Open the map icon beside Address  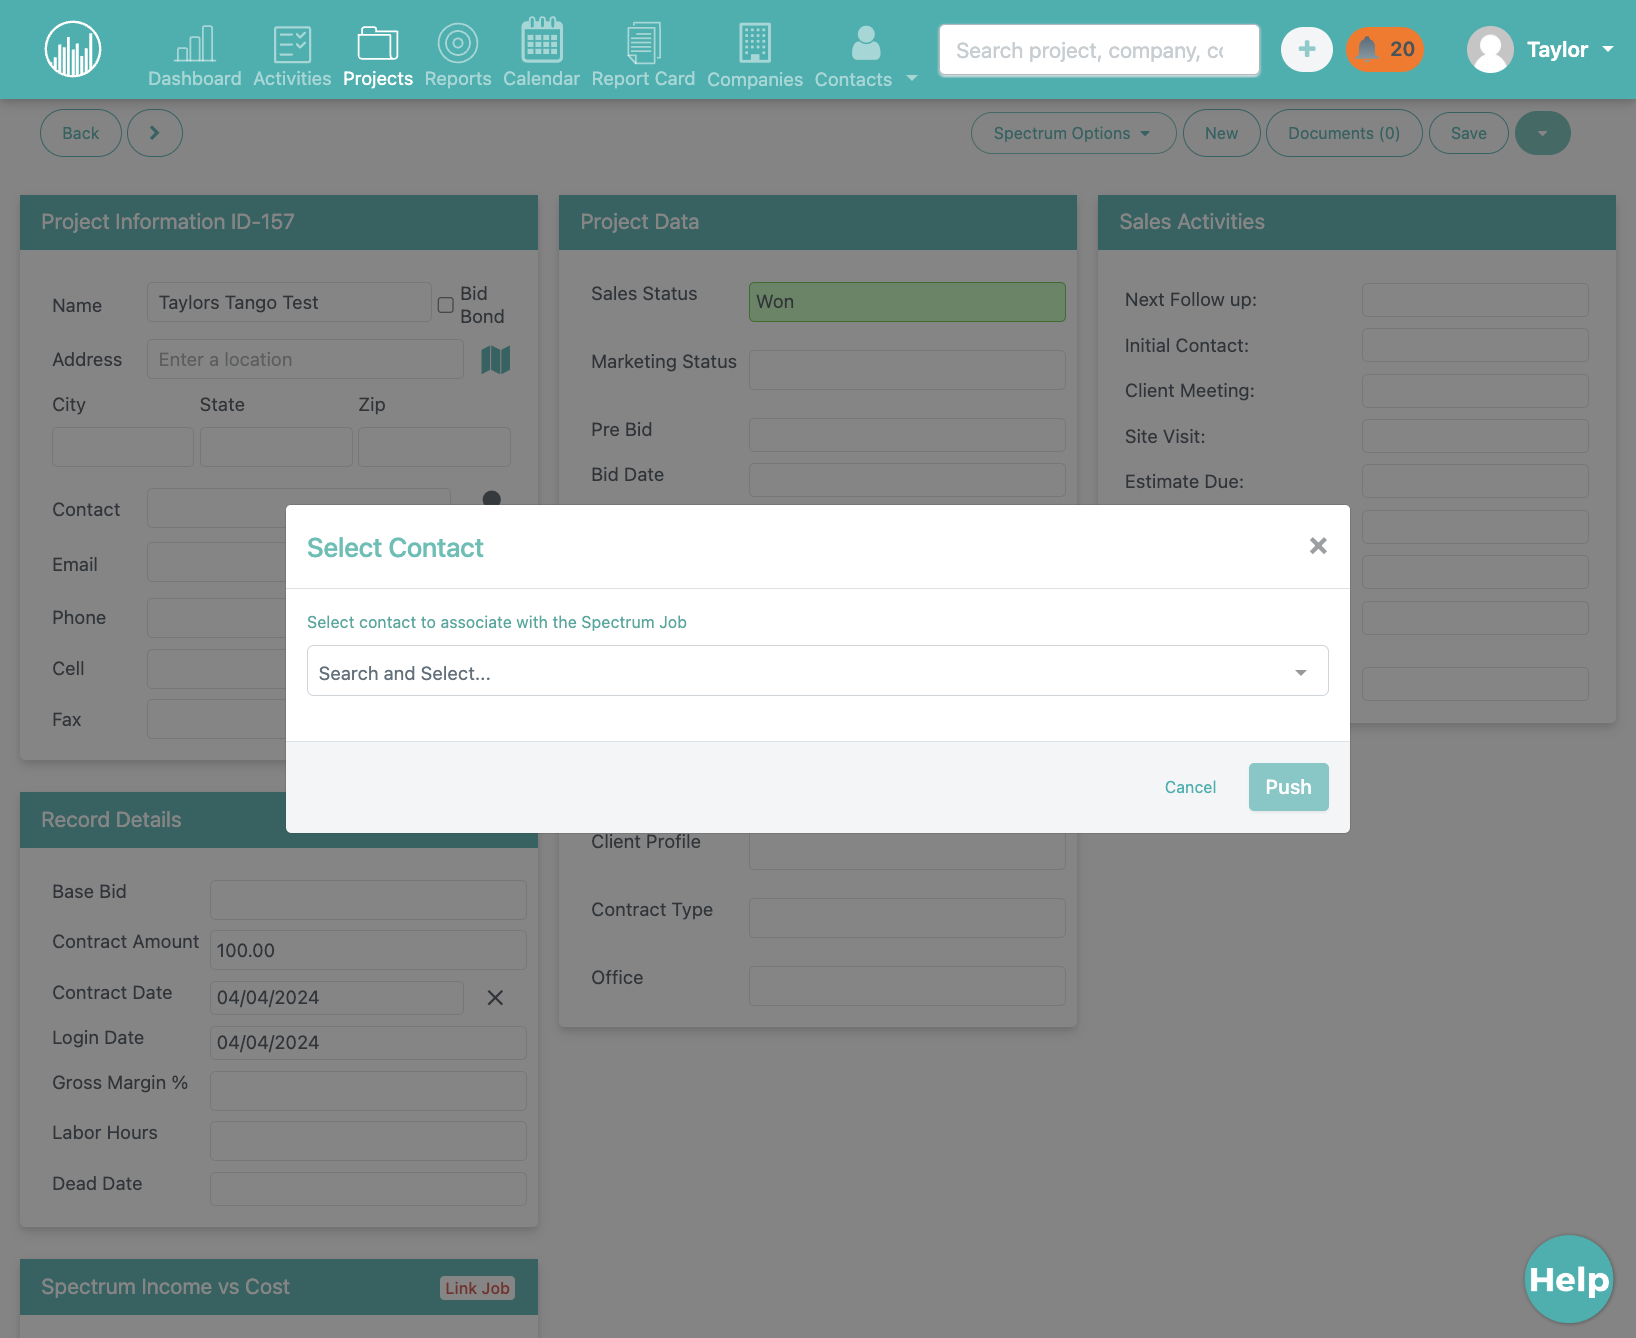click(496, 360)
